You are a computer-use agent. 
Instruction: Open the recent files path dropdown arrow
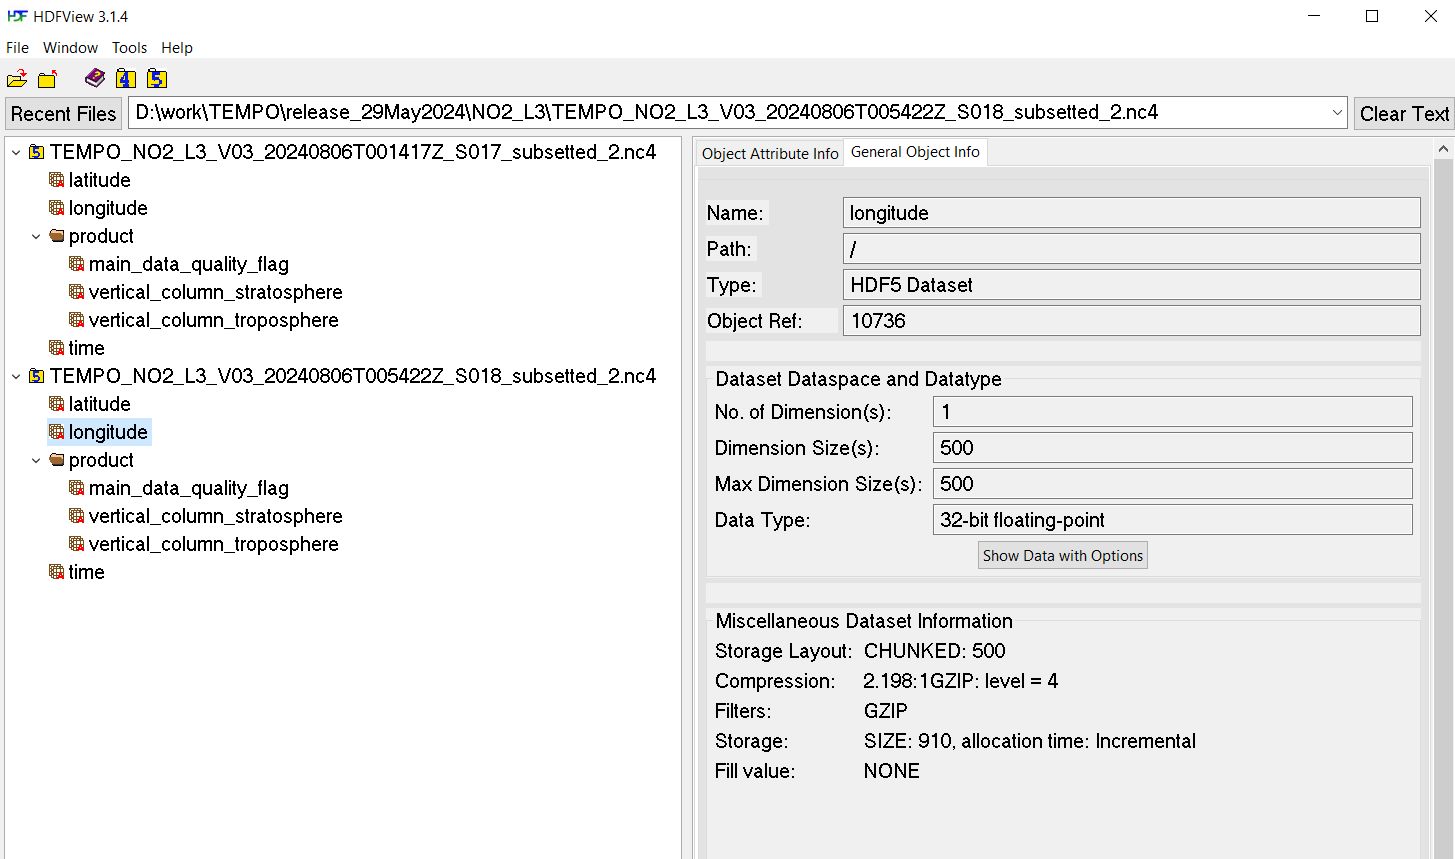click(1337, 113)
